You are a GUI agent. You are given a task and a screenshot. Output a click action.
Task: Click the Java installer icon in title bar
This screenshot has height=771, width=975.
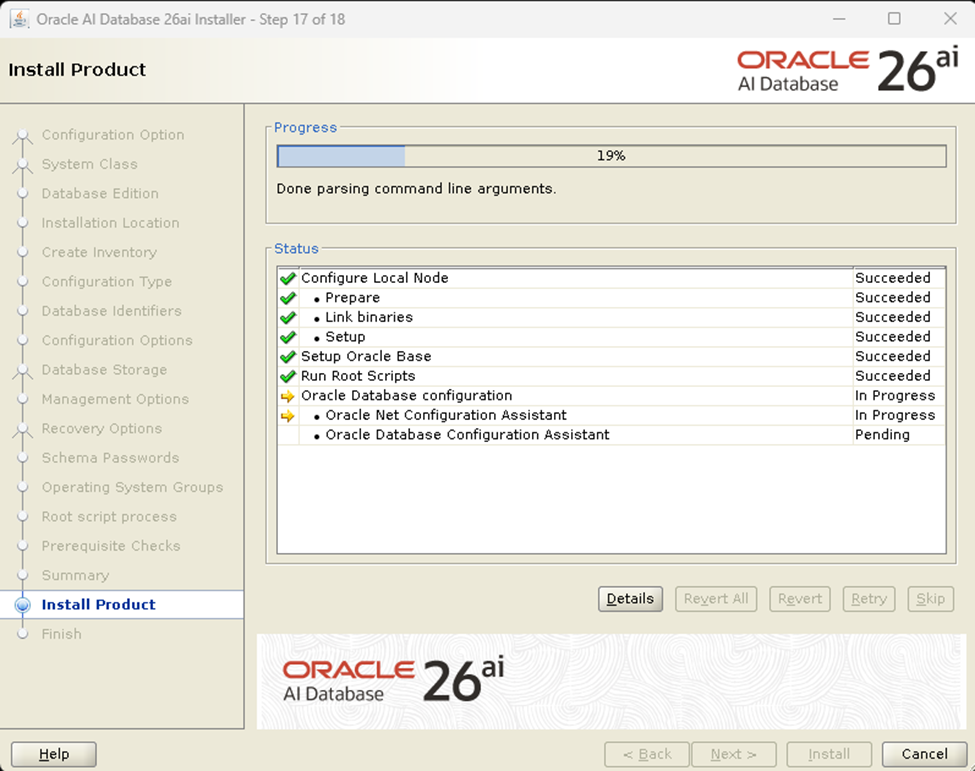[19, 19]
